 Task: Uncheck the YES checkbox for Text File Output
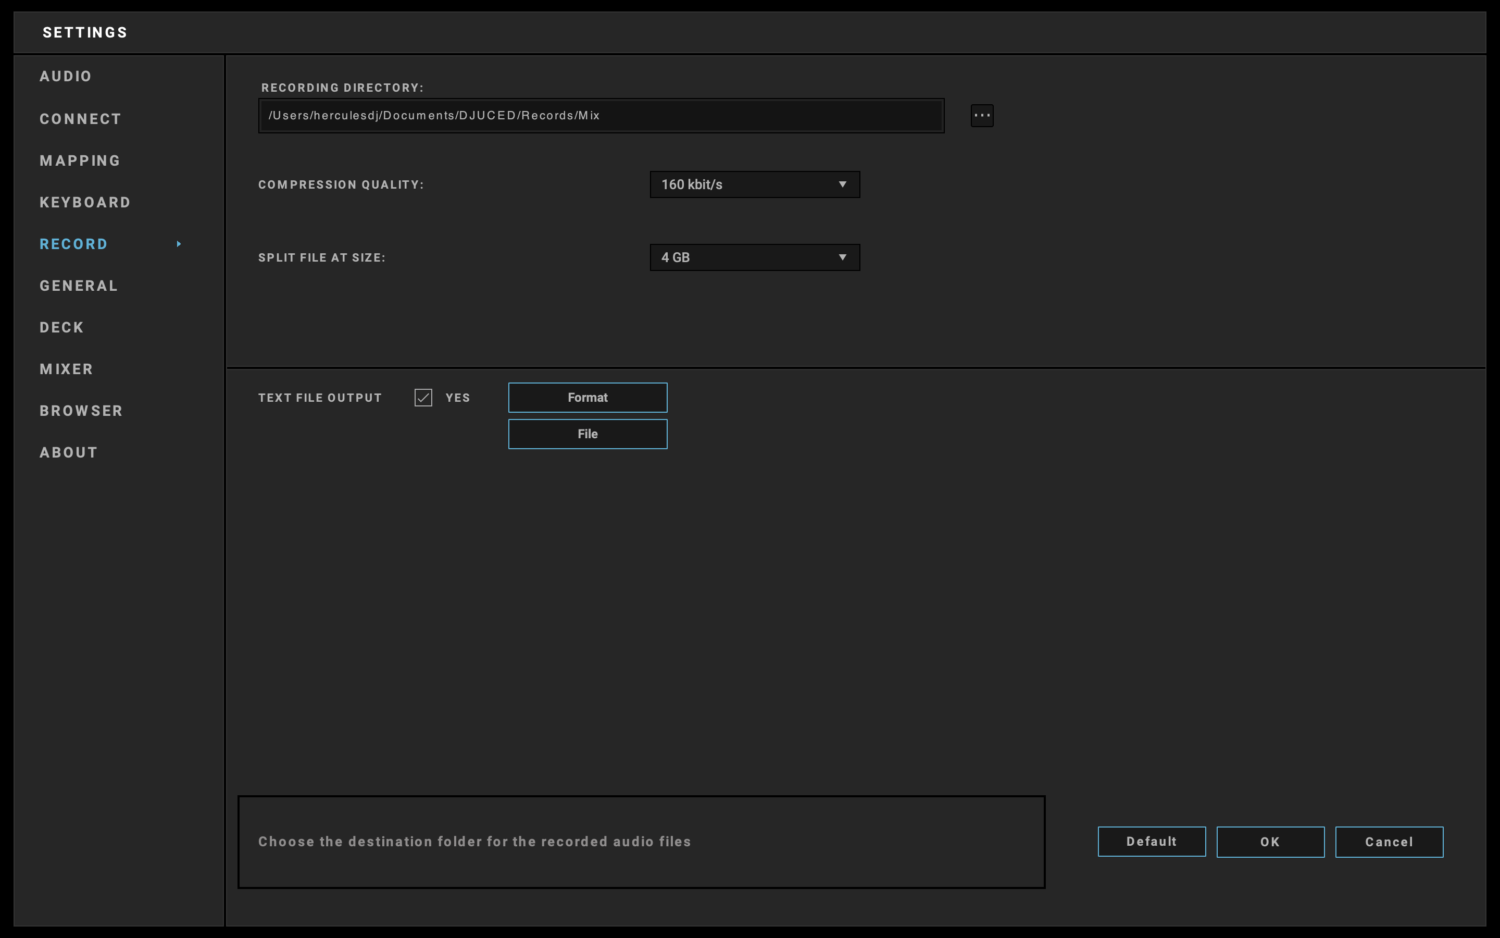coord(423,397)
